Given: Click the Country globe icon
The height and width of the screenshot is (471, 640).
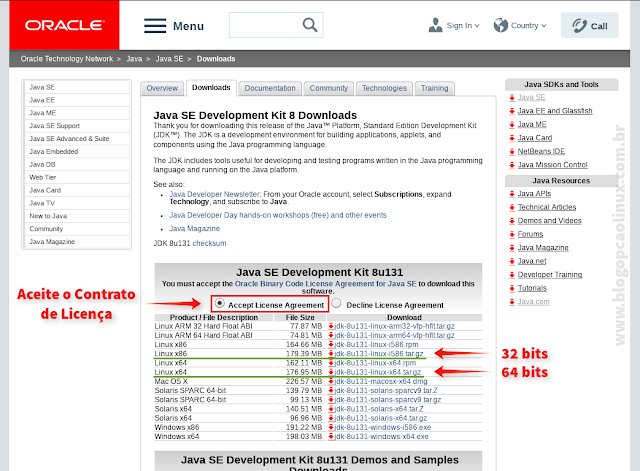Looking at the screenshot, I should (500, 25).
